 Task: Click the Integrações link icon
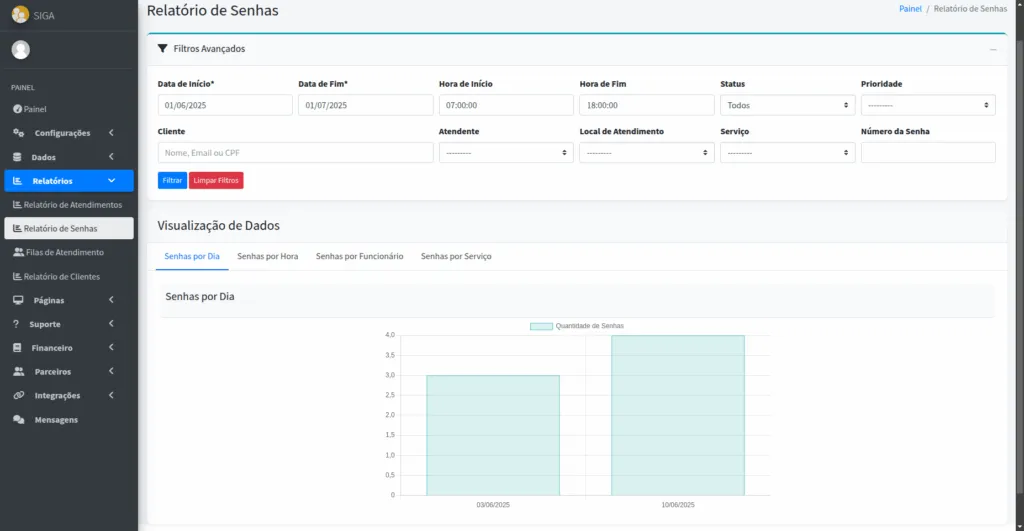[18, 395]
